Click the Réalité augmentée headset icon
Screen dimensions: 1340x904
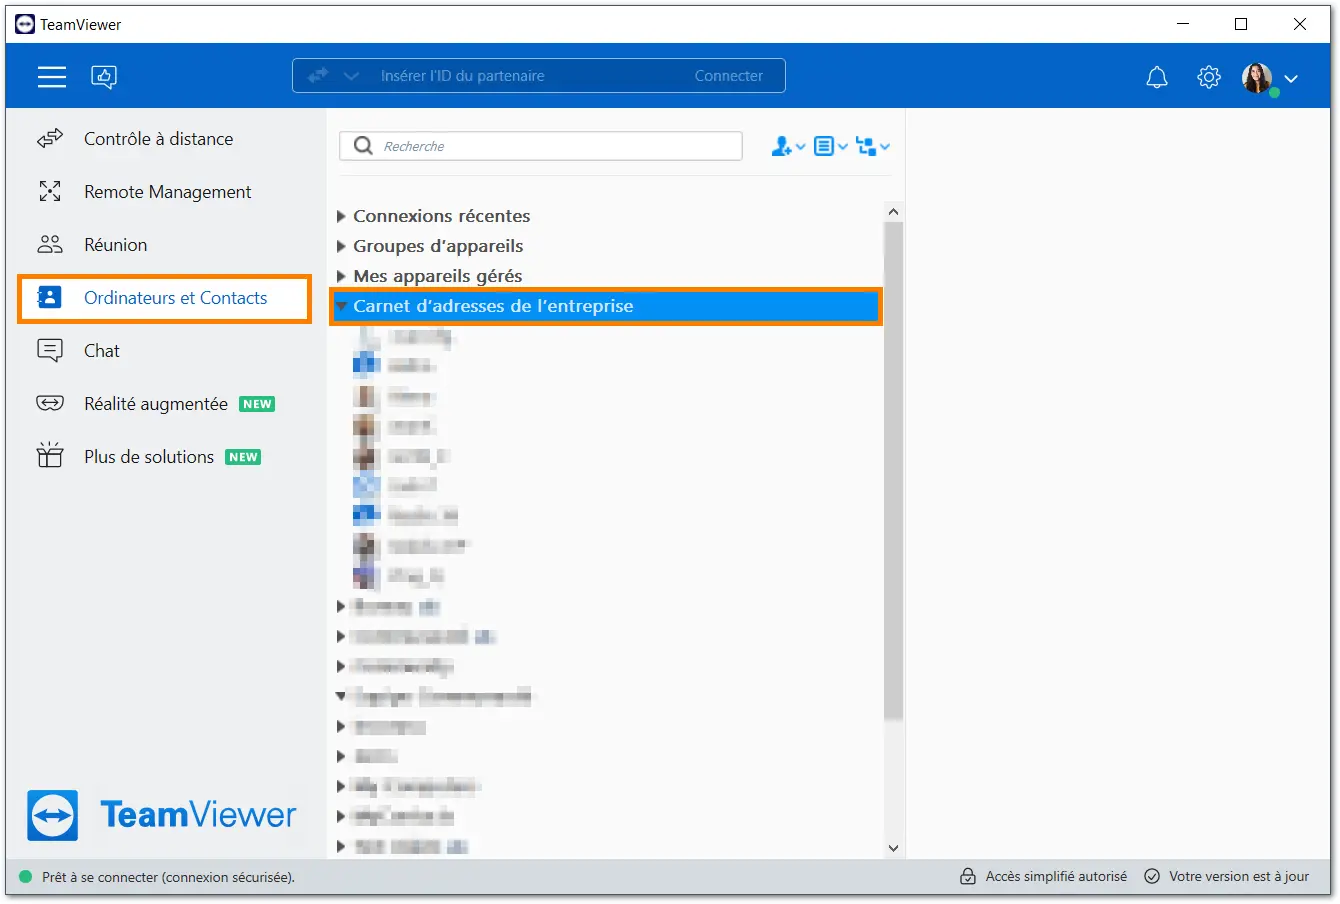pos(50,403)
